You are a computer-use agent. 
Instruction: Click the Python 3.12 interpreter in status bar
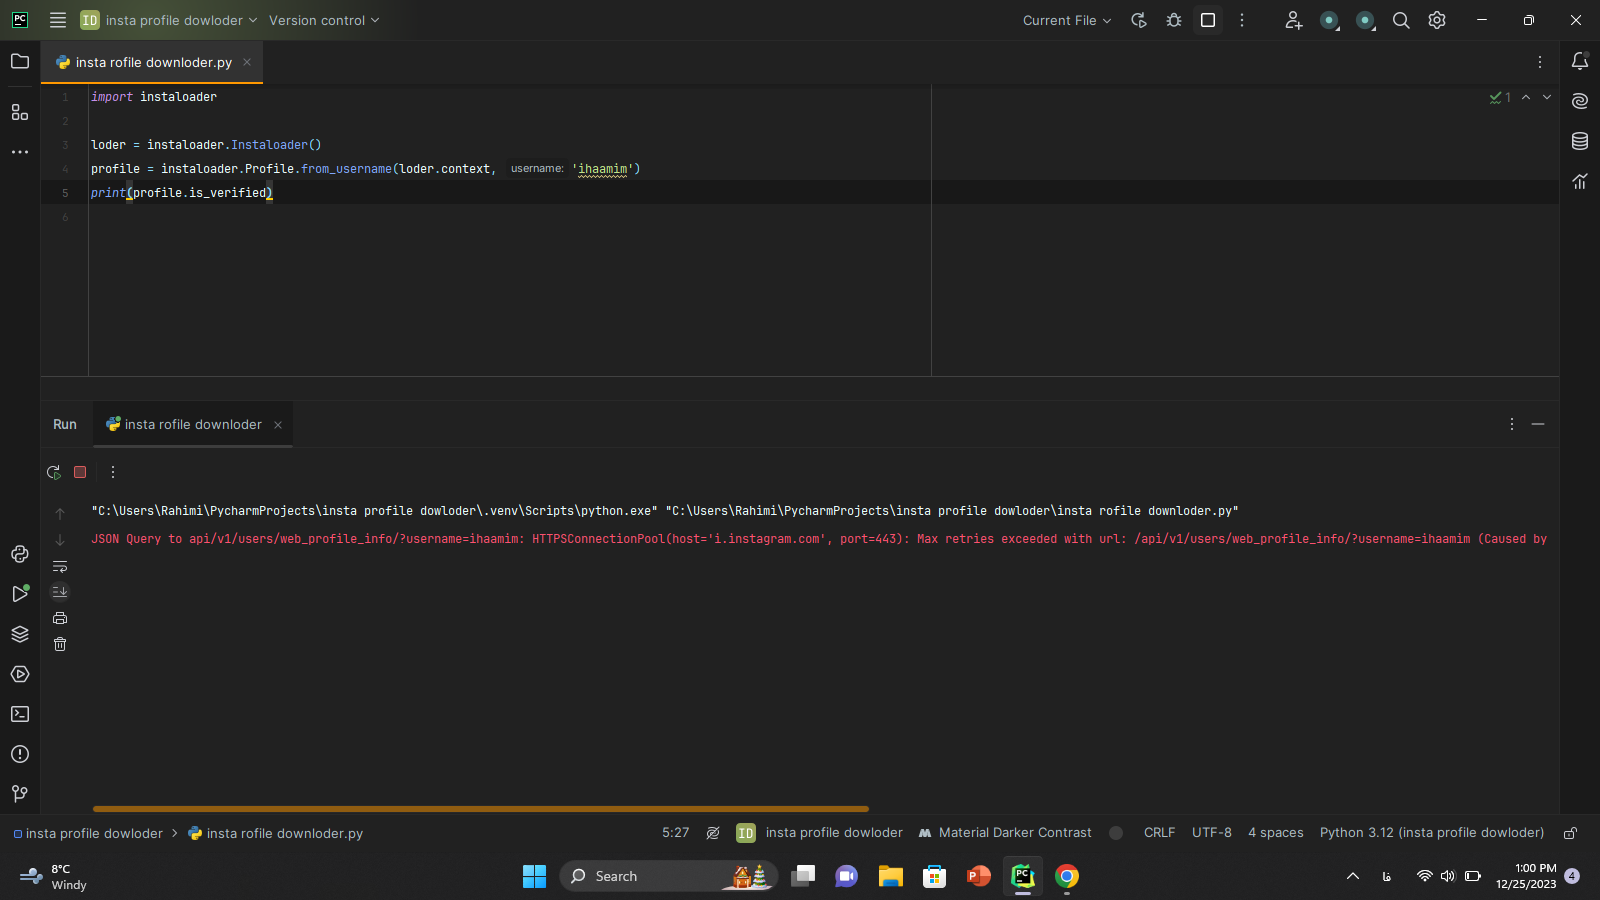(x=1431, y=833)
